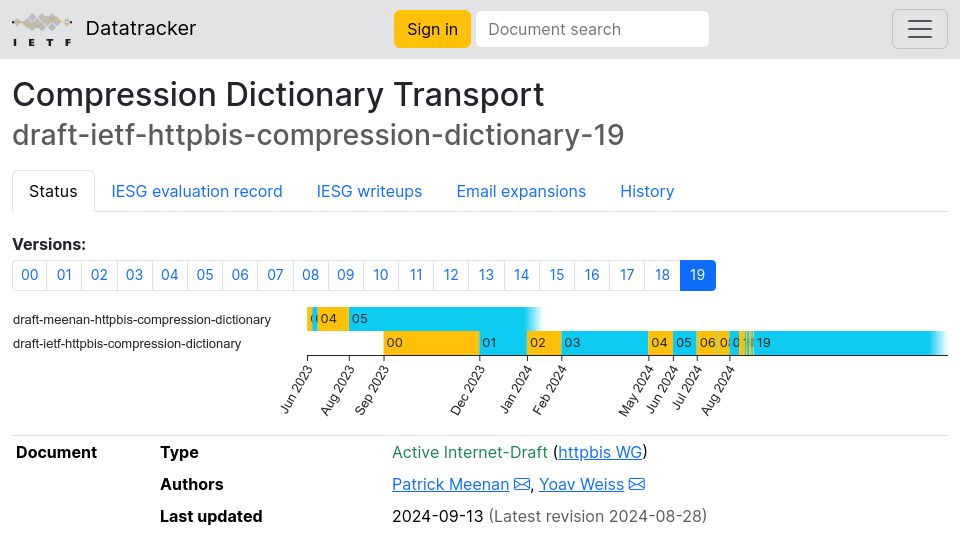Select version 10 in the version pager
The width and height of the screenshot is (960, 540).
click(381, 275)
